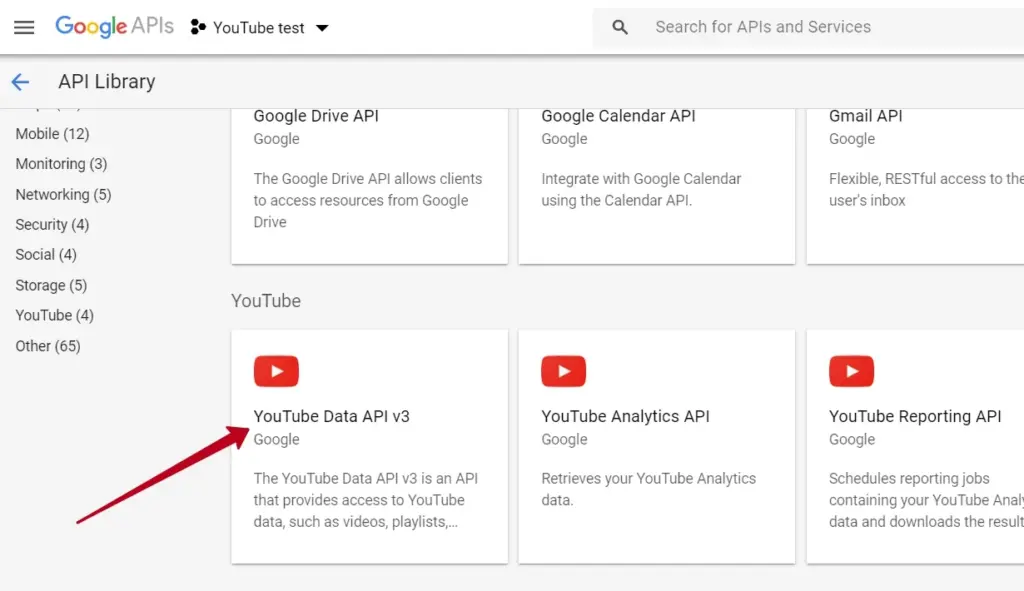Open the YouTube Analytics API title
Image resolution: width=1024 pixels, height=591 pixels.
click(625, 417)
